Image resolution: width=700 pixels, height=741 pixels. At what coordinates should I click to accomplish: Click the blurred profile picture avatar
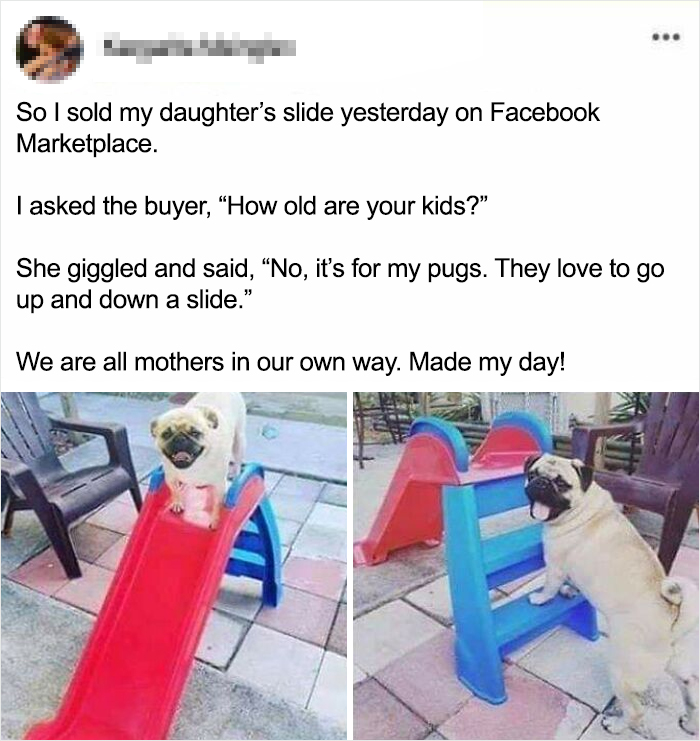tap(49, 49)
